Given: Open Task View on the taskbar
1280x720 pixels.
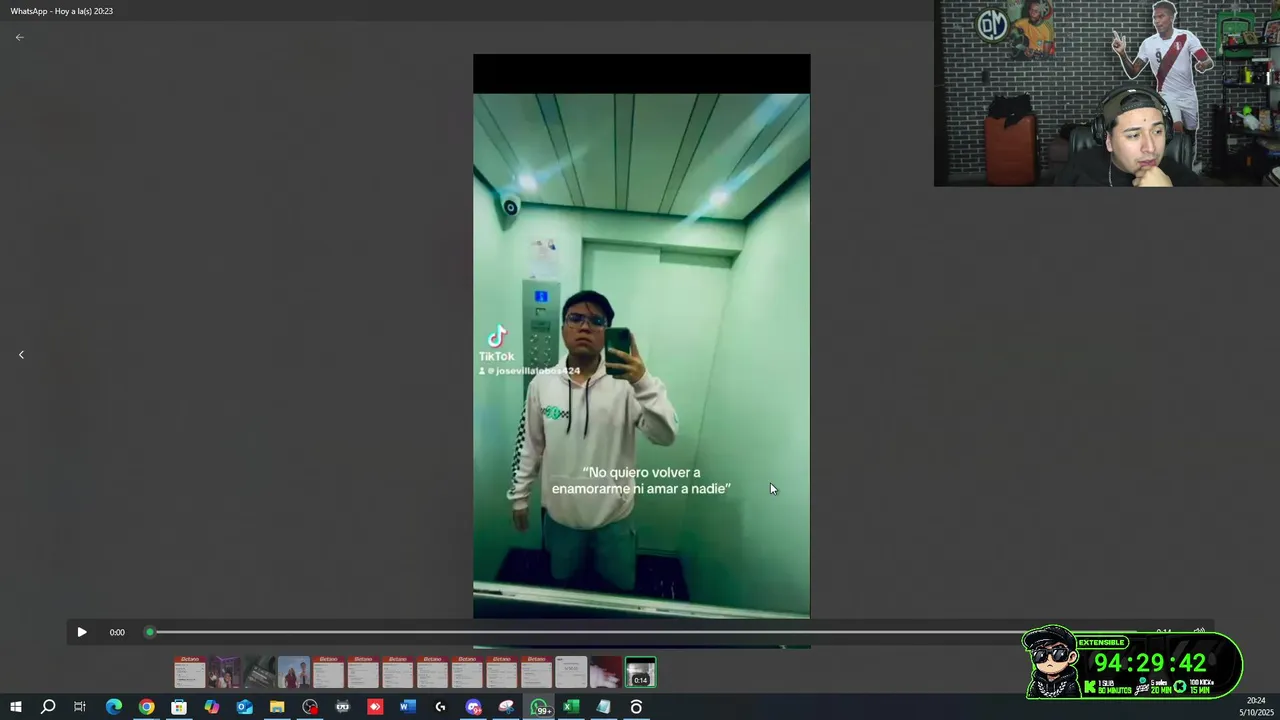Looking at the screenshot, I should (x=80, y=707).
